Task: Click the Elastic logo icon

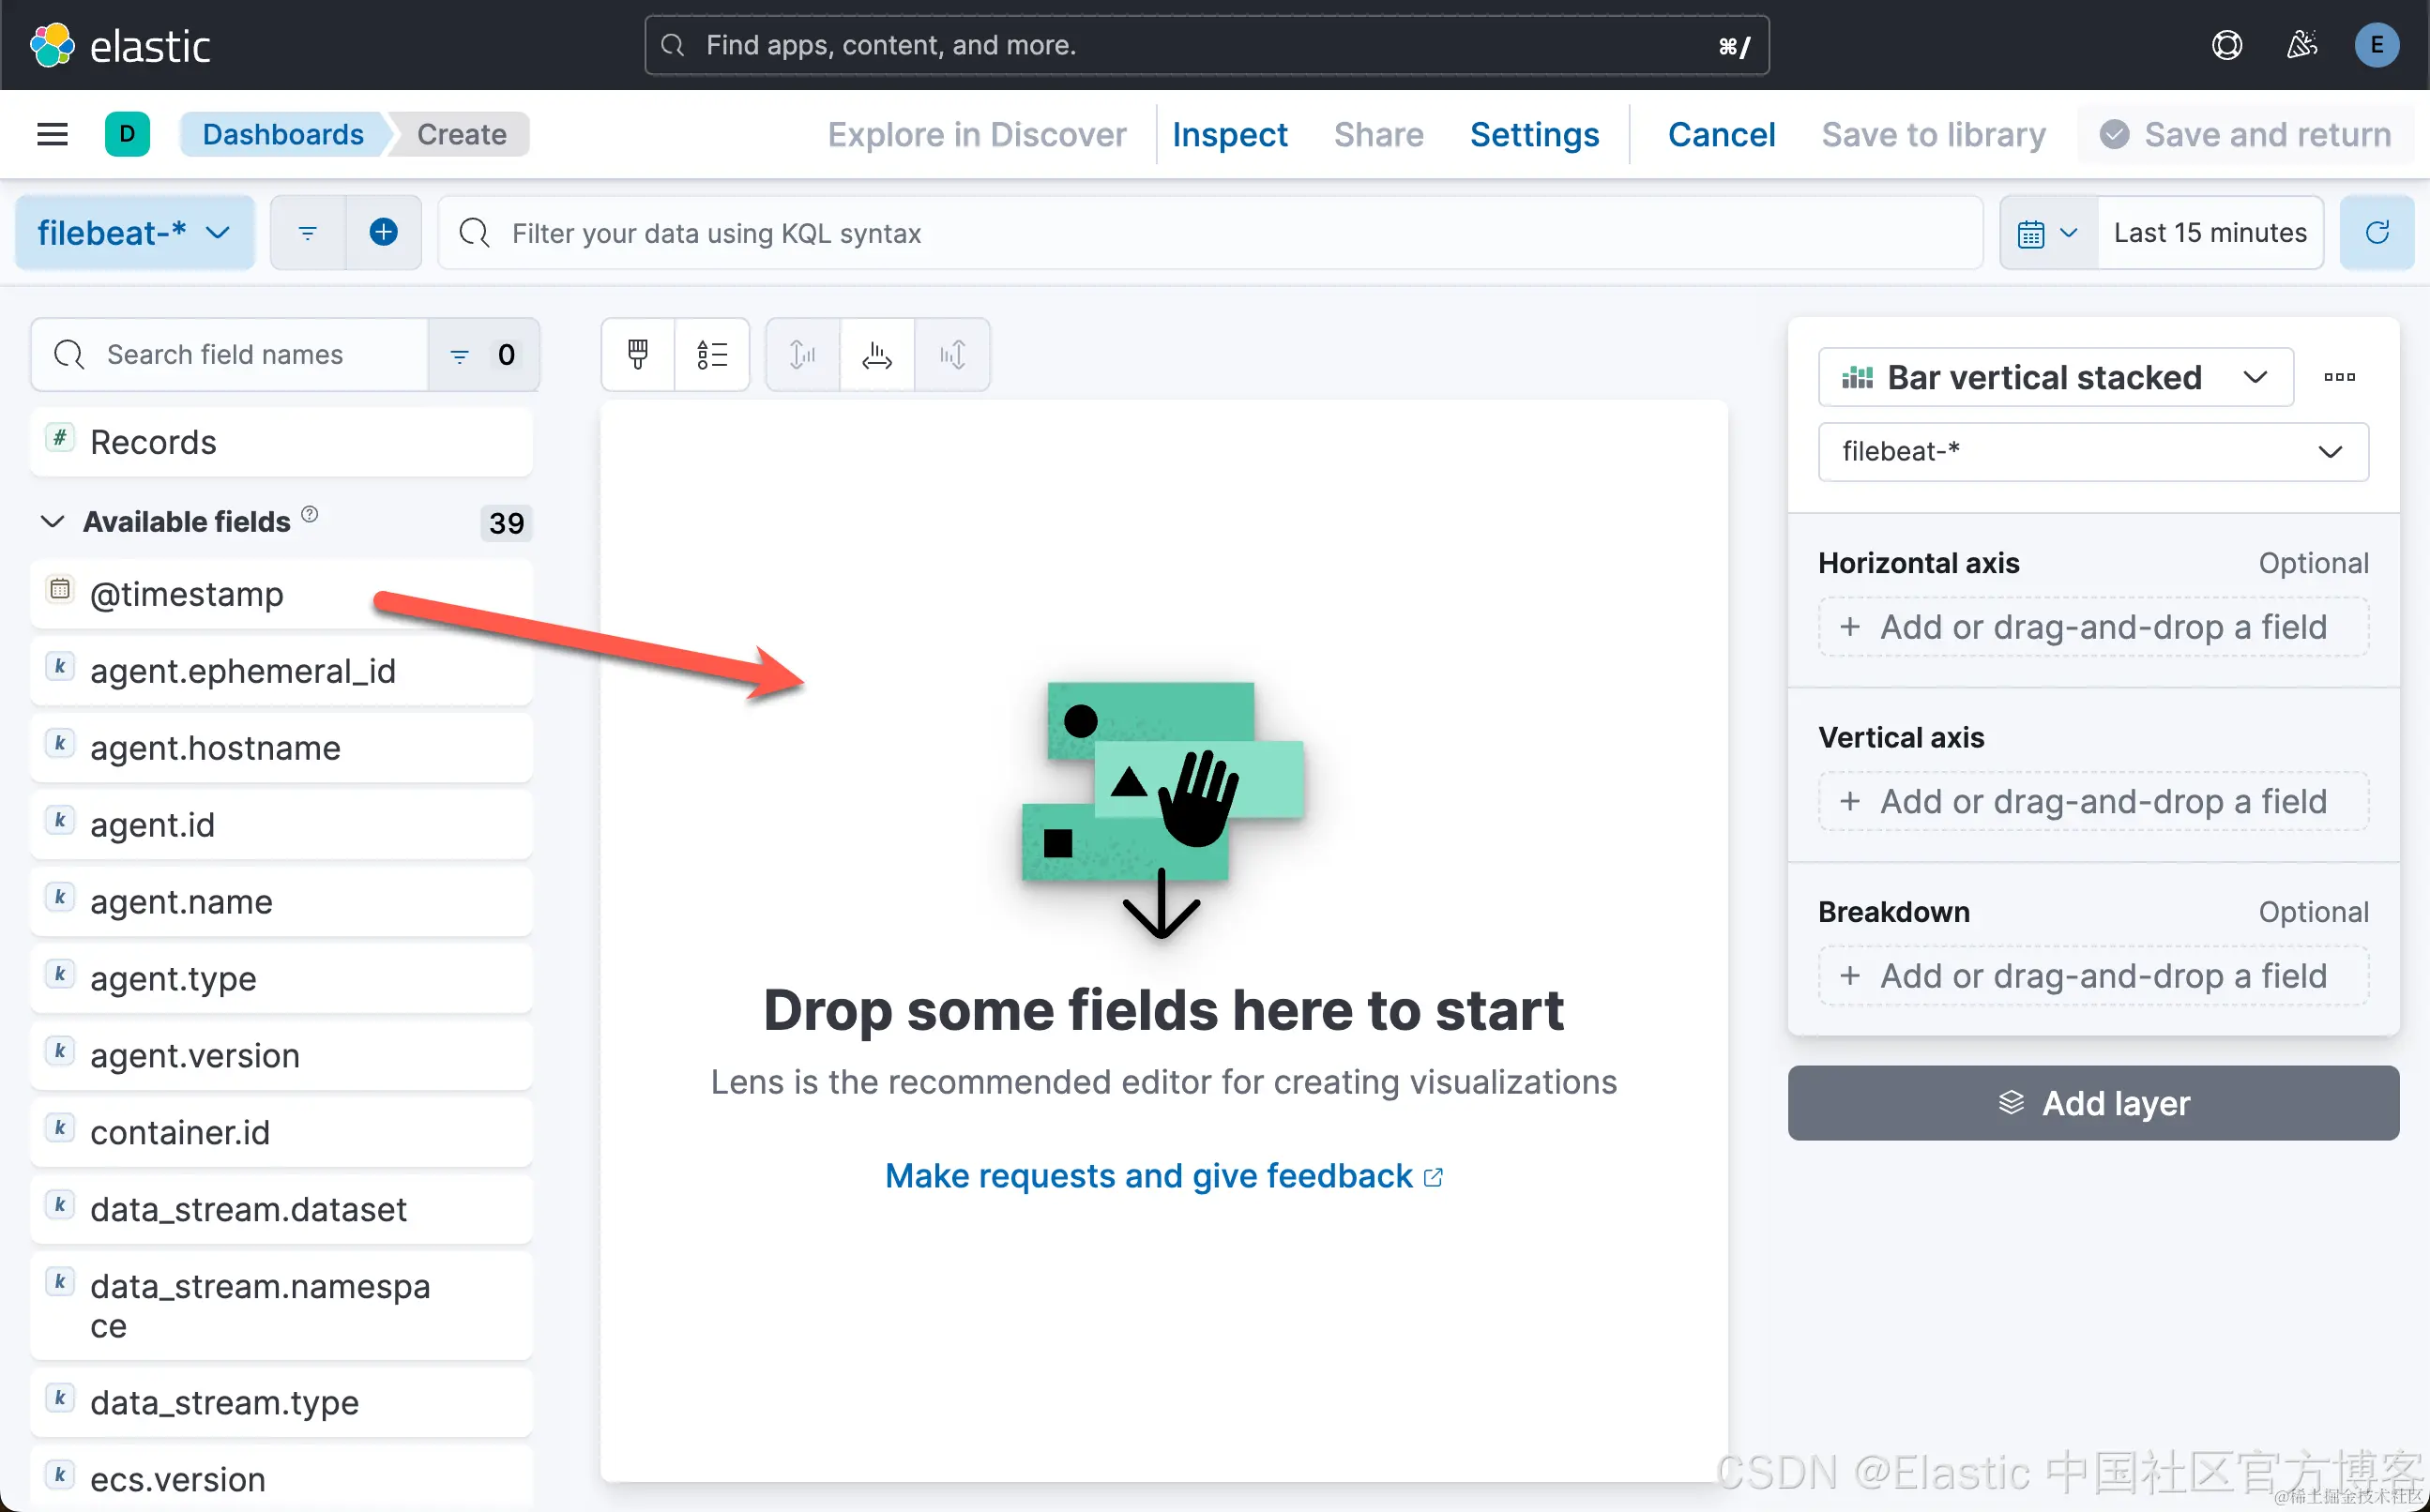Action: click(52, 45)
